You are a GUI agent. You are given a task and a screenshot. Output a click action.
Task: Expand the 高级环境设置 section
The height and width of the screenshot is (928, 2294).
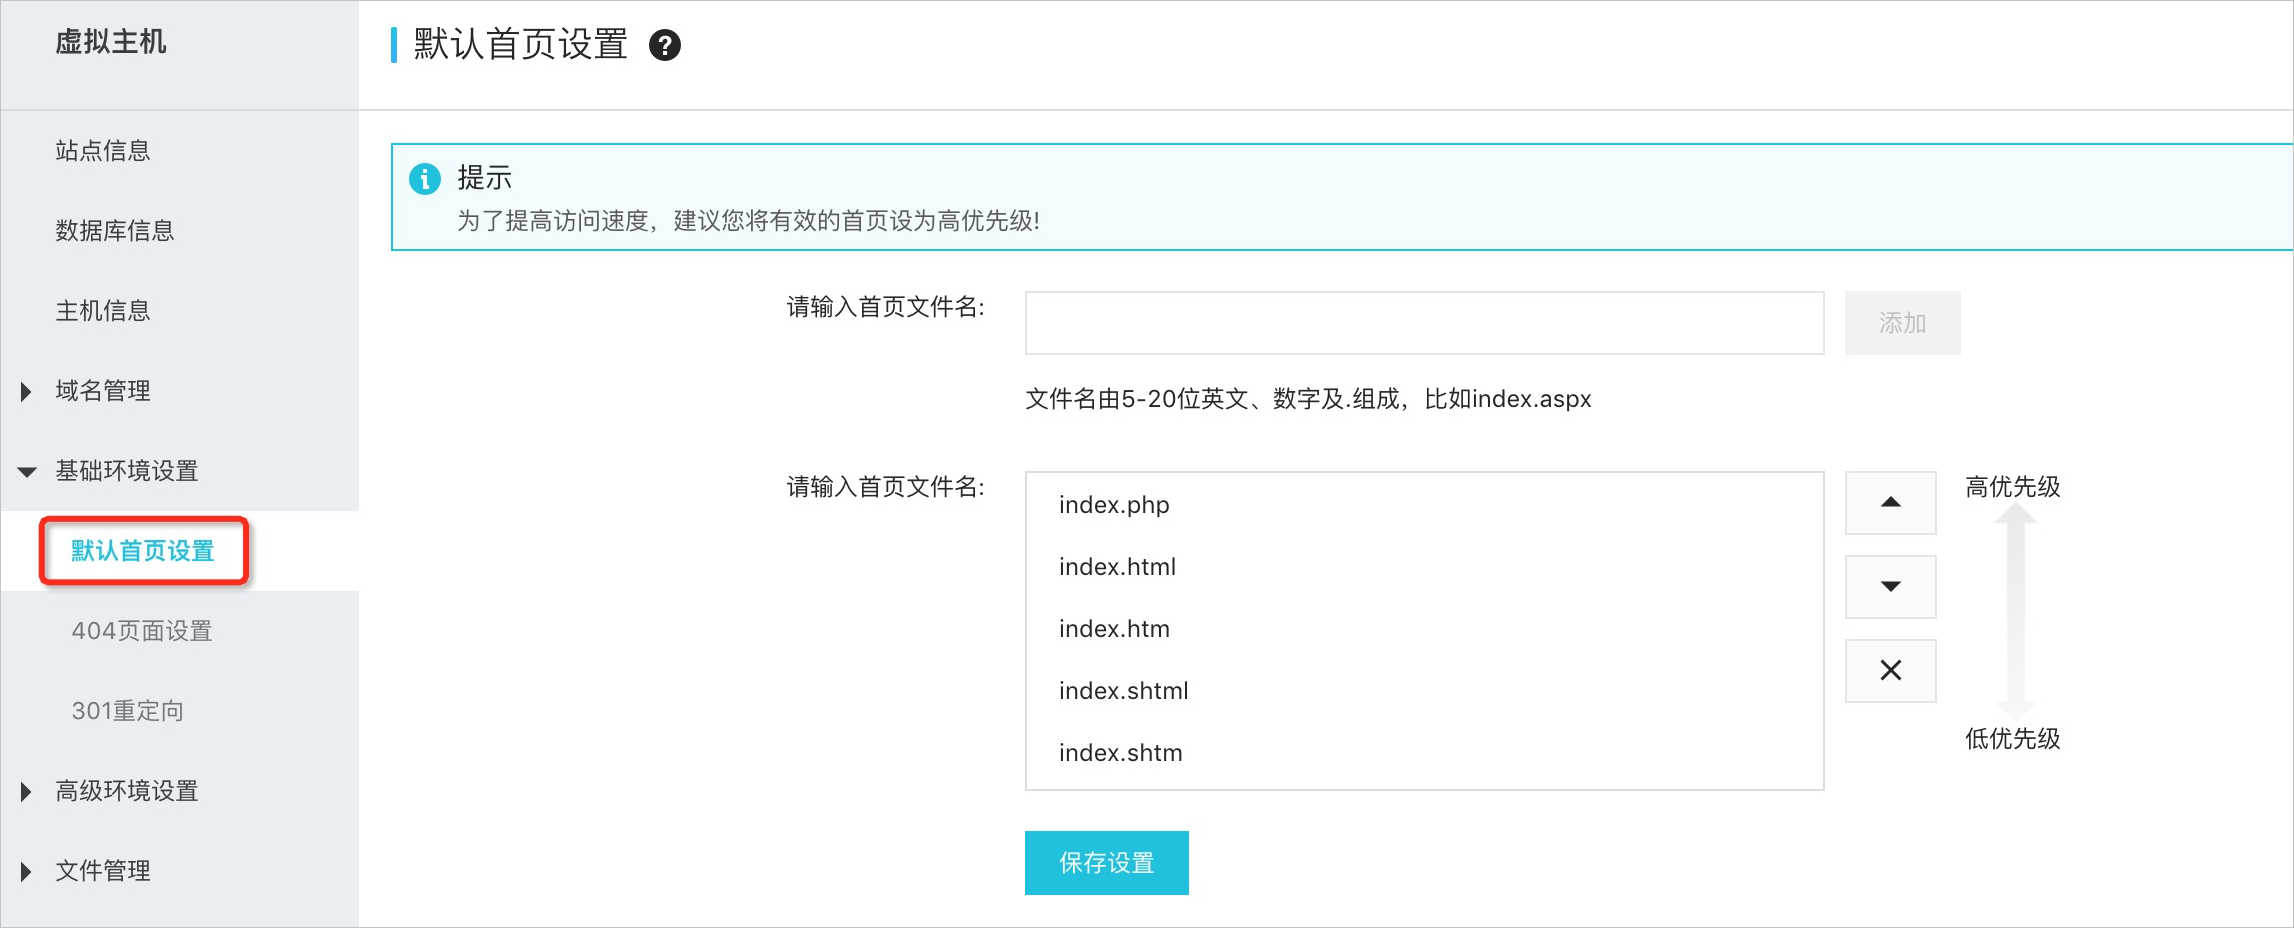click(126, 790)
